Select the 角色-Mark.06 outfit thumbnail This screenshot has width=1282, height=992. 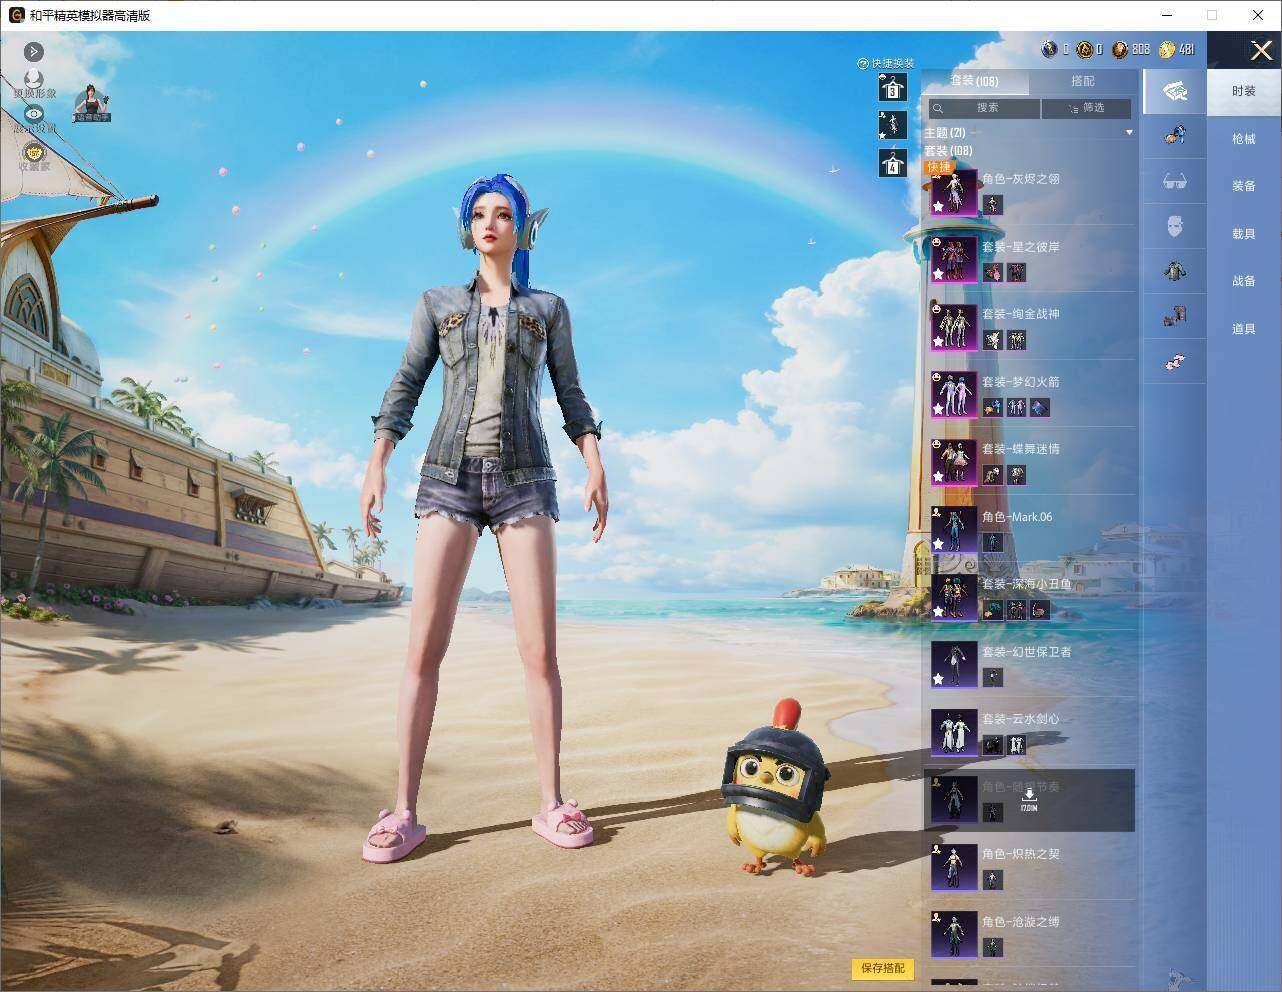pyautogui.click(x=954, y=530)
